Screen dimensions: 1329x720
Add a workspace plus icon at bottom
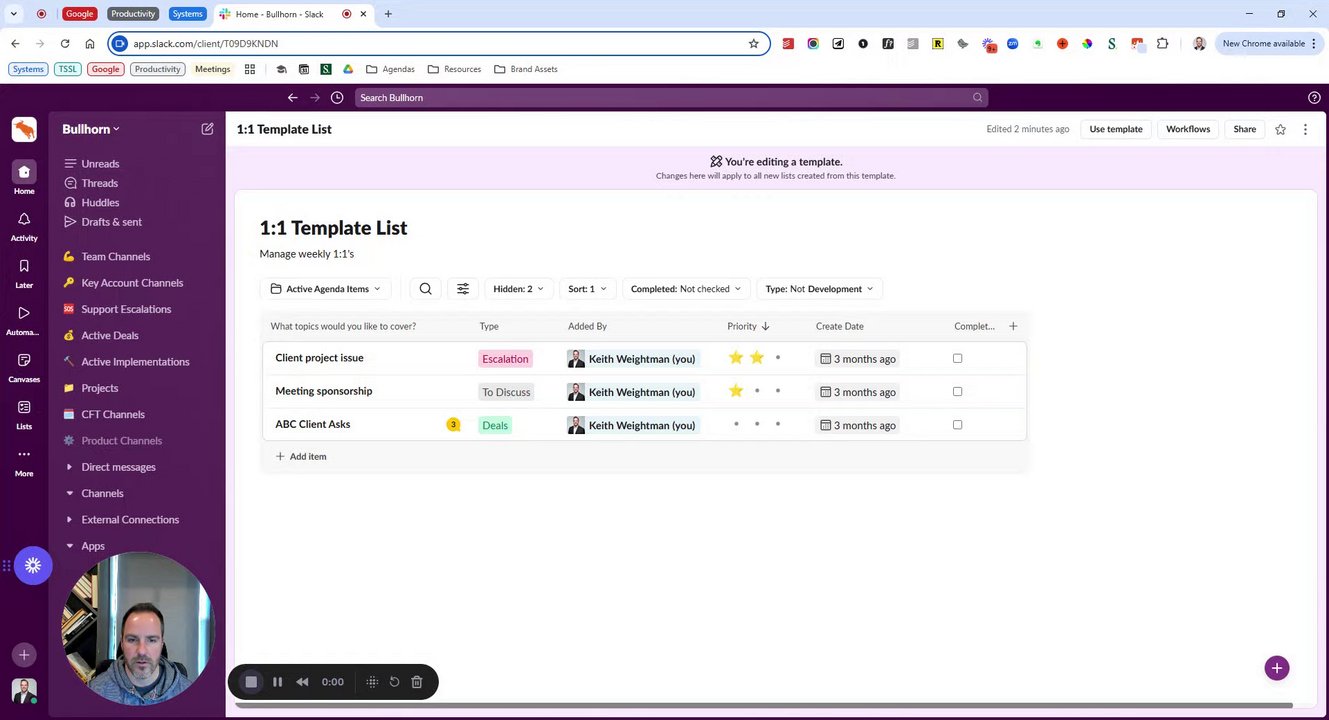pyautogui.click(x=24, y=655)
